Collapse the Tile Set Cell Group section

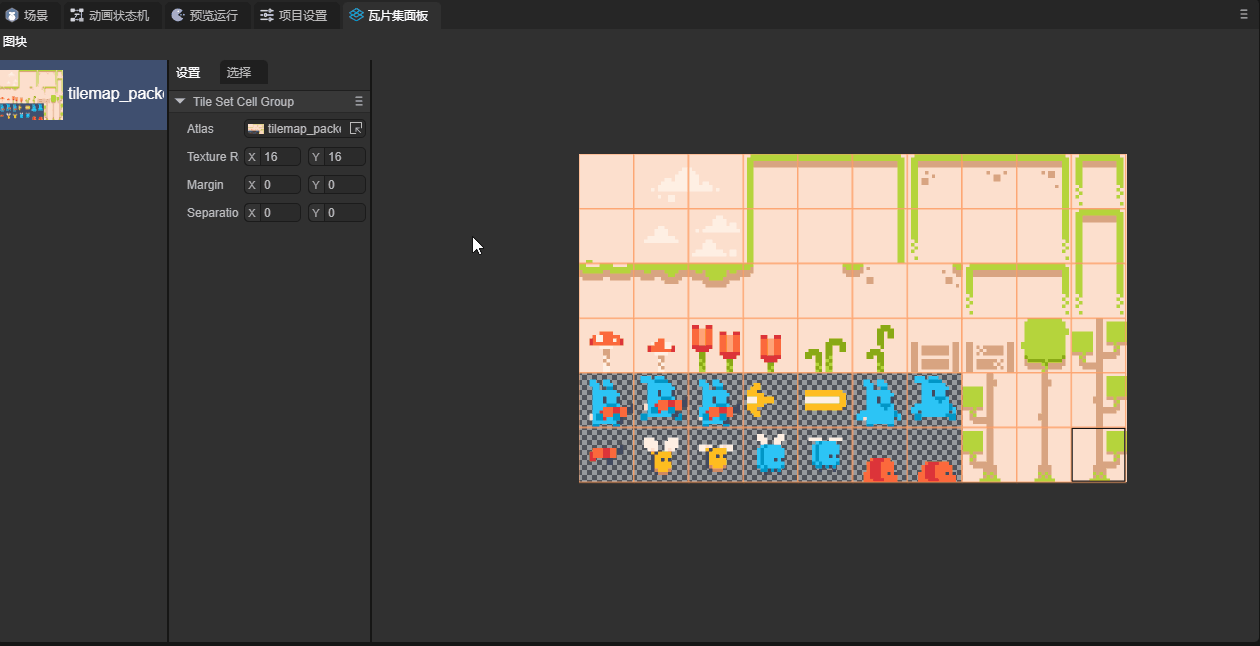click(x=180, y=102)
